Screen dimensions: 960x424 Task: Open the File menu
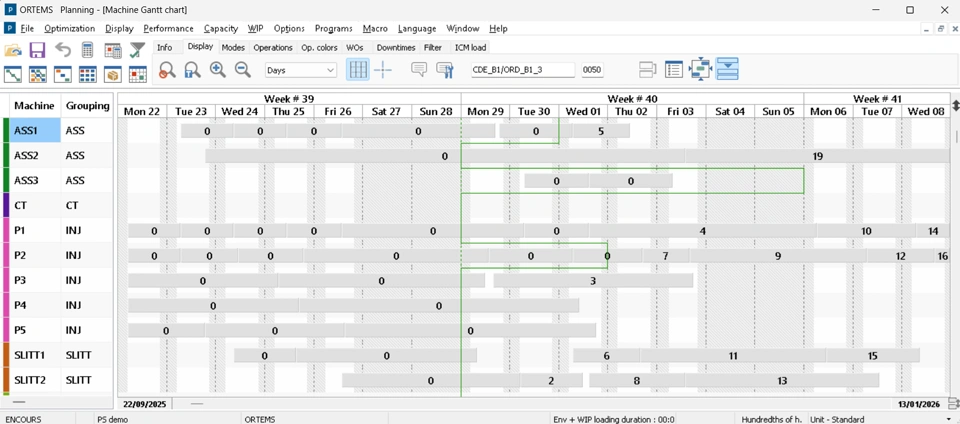click(27, 28)
